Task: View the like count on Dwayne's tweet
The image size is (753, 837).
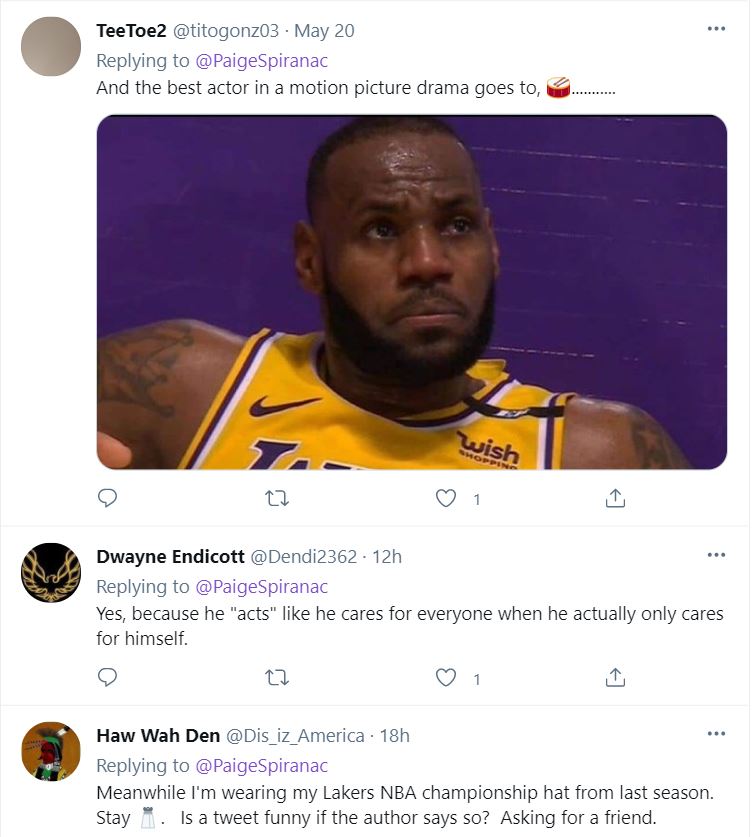Action: coord(474,678)
